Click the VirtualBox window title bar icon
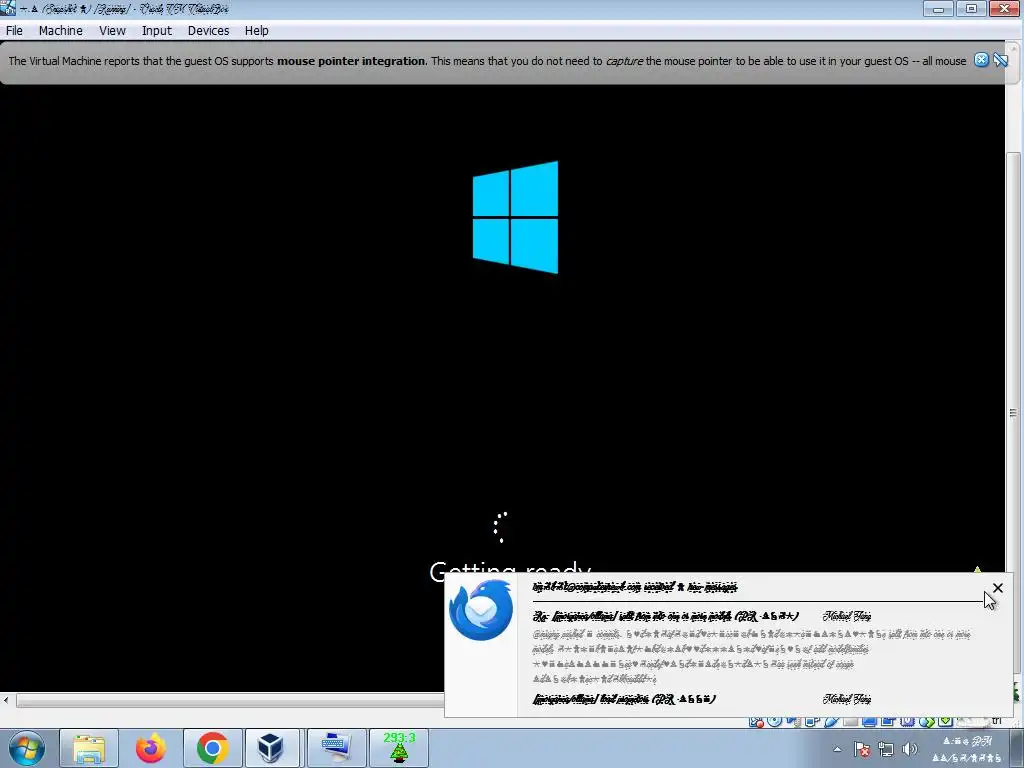The height and width of the screenshot is (768, 1024). tap(8, 8)
